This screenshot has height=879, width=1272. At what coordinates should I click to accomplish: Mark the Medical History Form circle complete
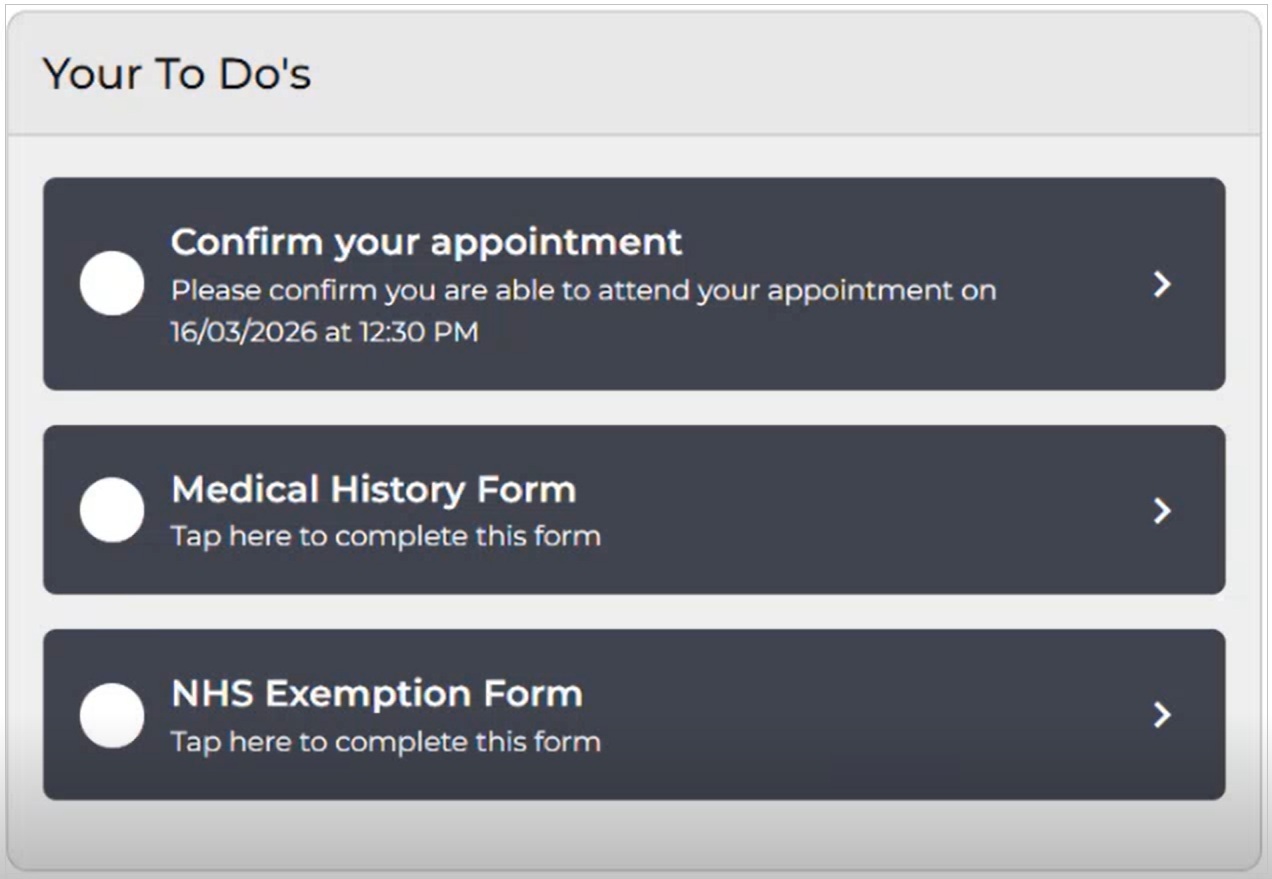112,510
